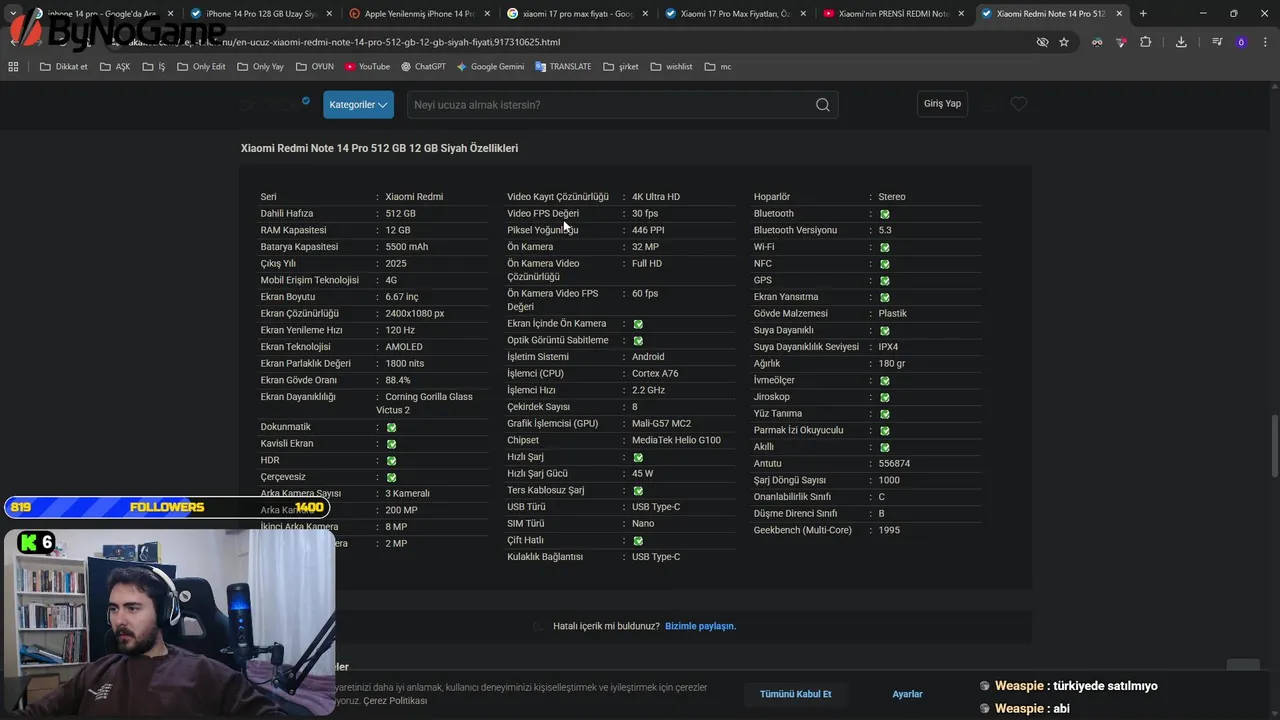Viewport: 1280px width, 720px height.
Task: Open the Extensions puzzle-piece menu
Action: pos(1146,42)
